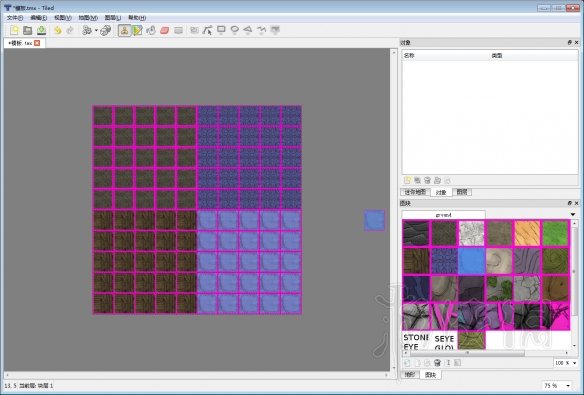Pick the brown wood plank tile
Image resolution: width=584 pixels, height=395 pixels.
(416, 261)
